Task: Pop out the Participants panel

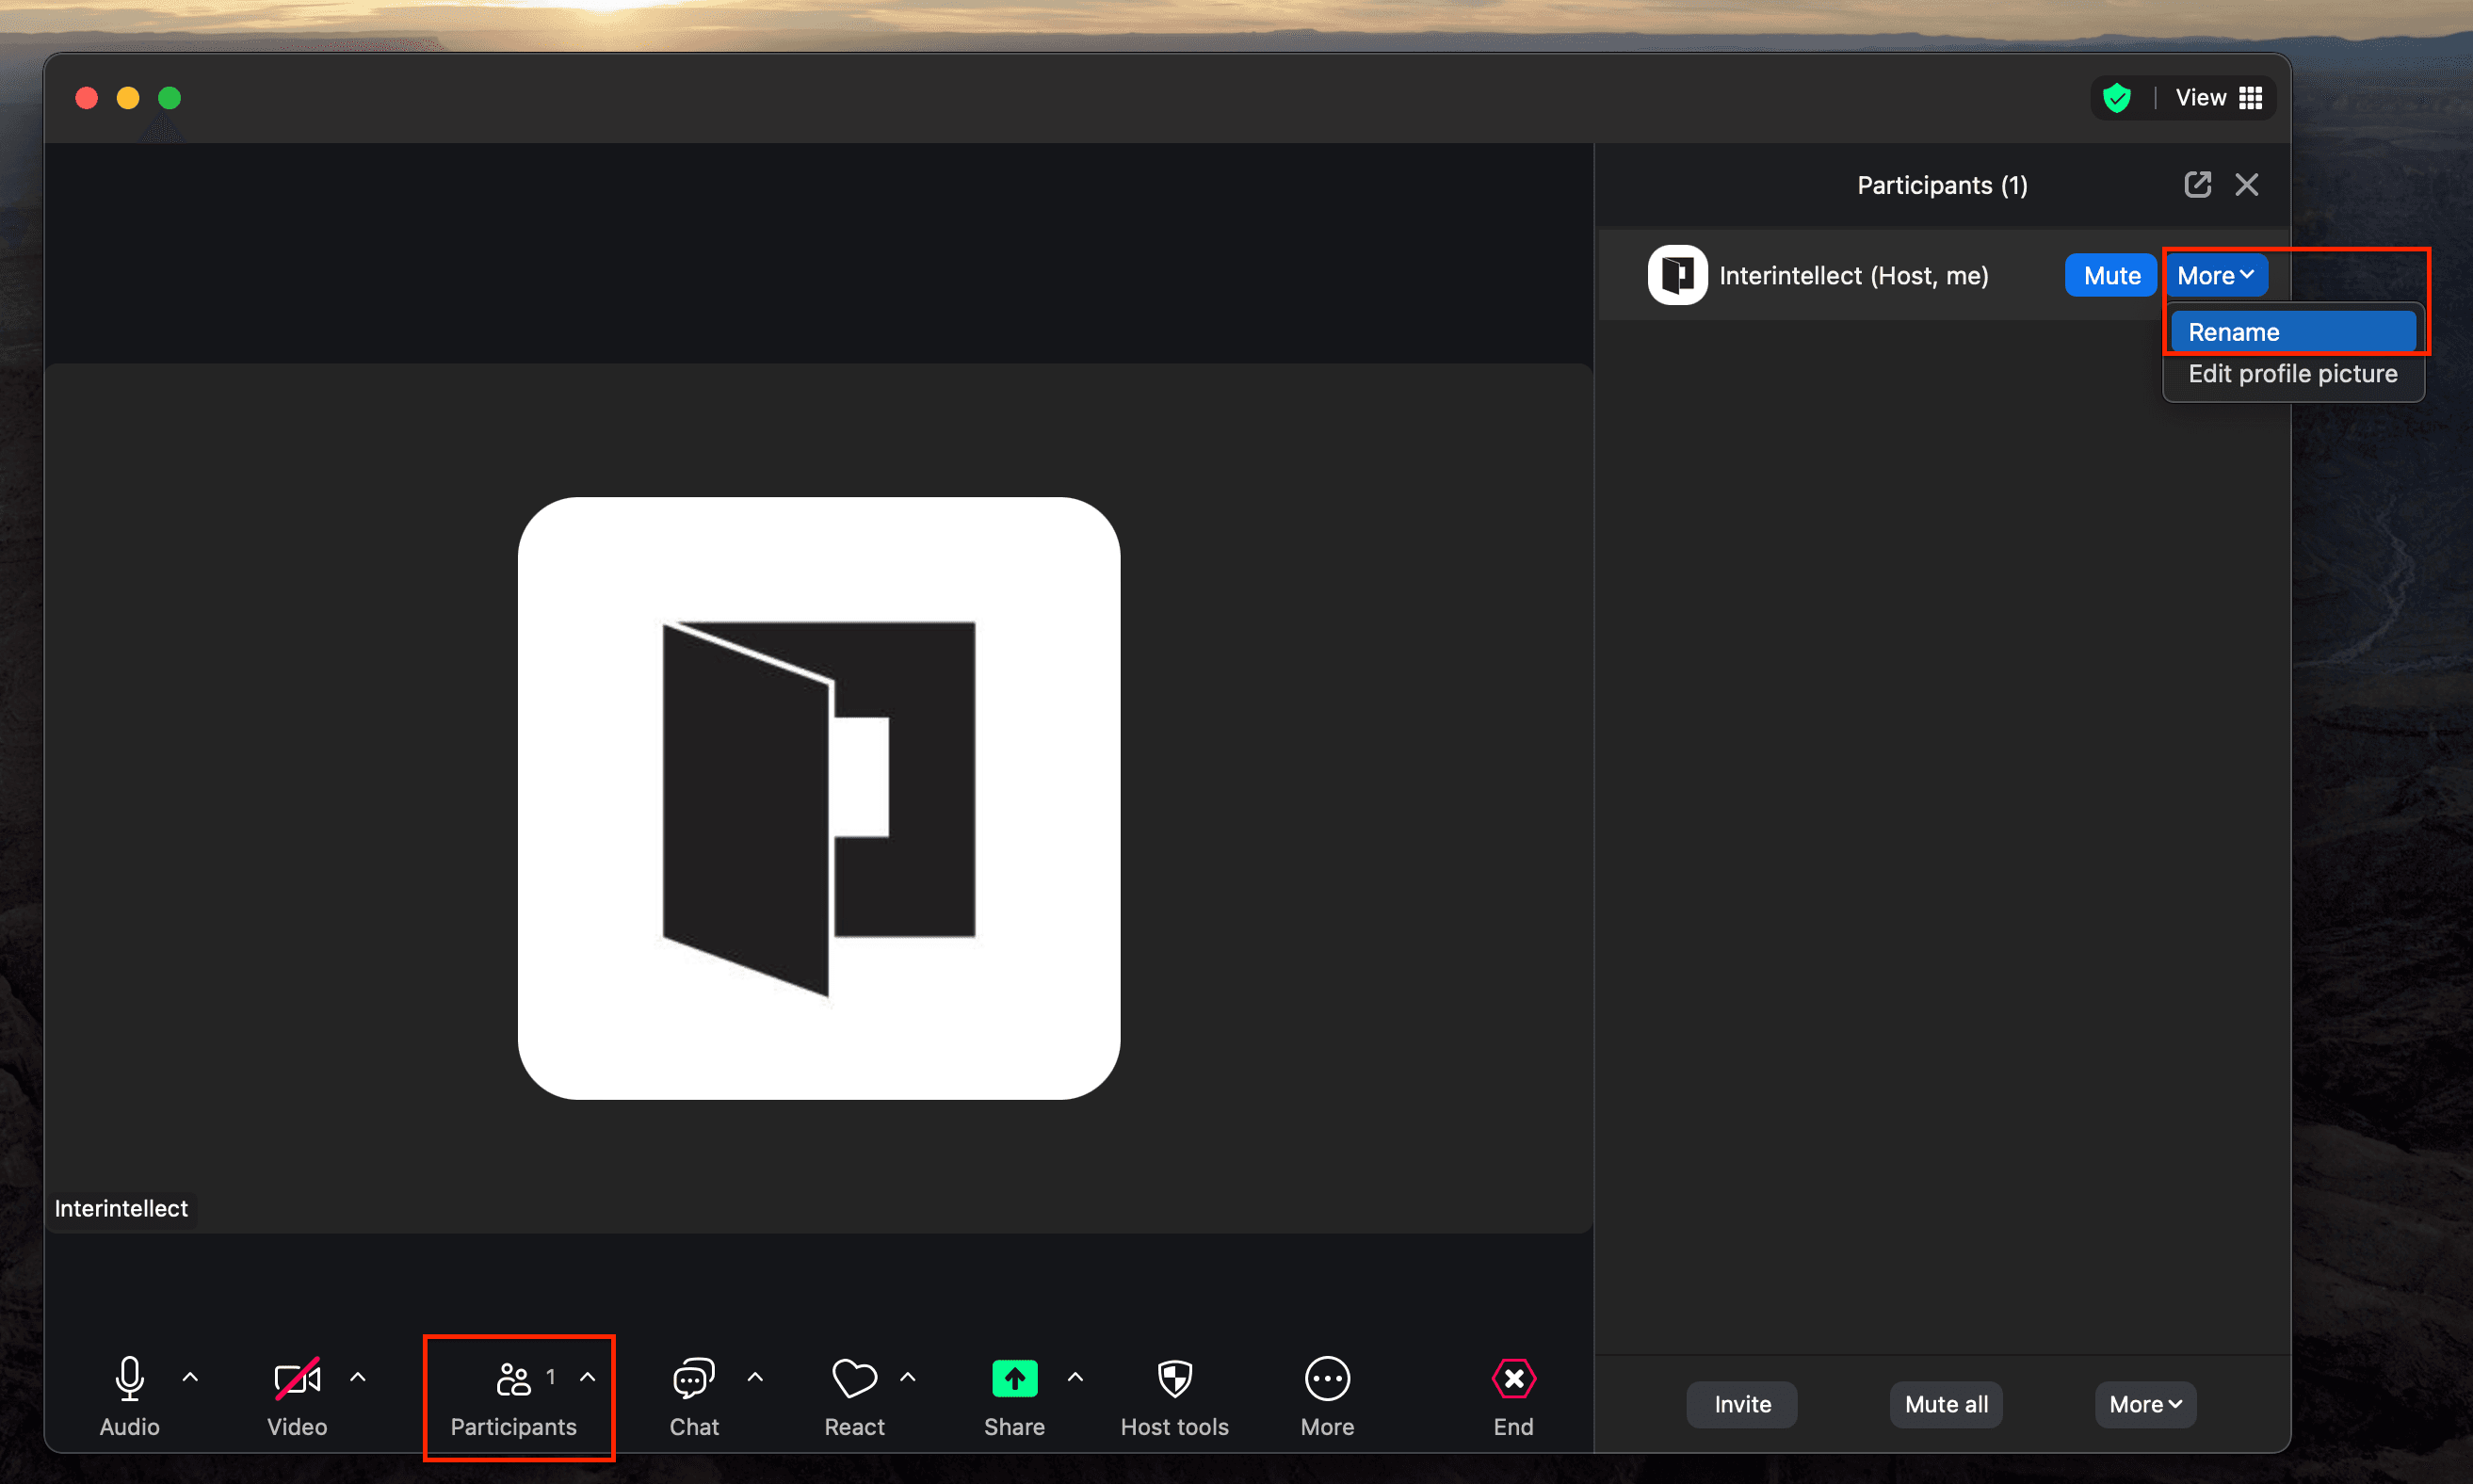Action: (x=2197, y=185)
